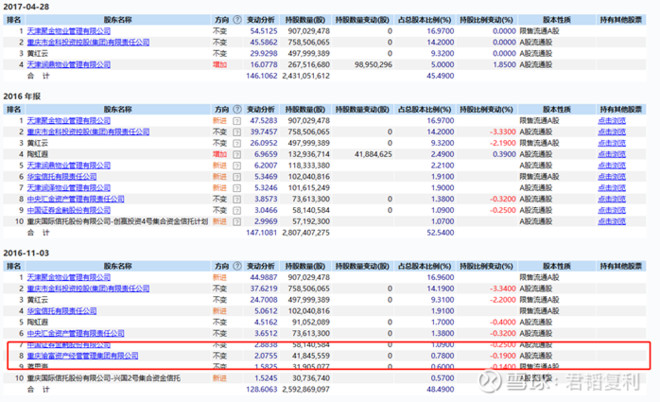Click the value -3.3400 in 2016-11-03 table
This screenshot has height=402, width=660.
(503, 289)
